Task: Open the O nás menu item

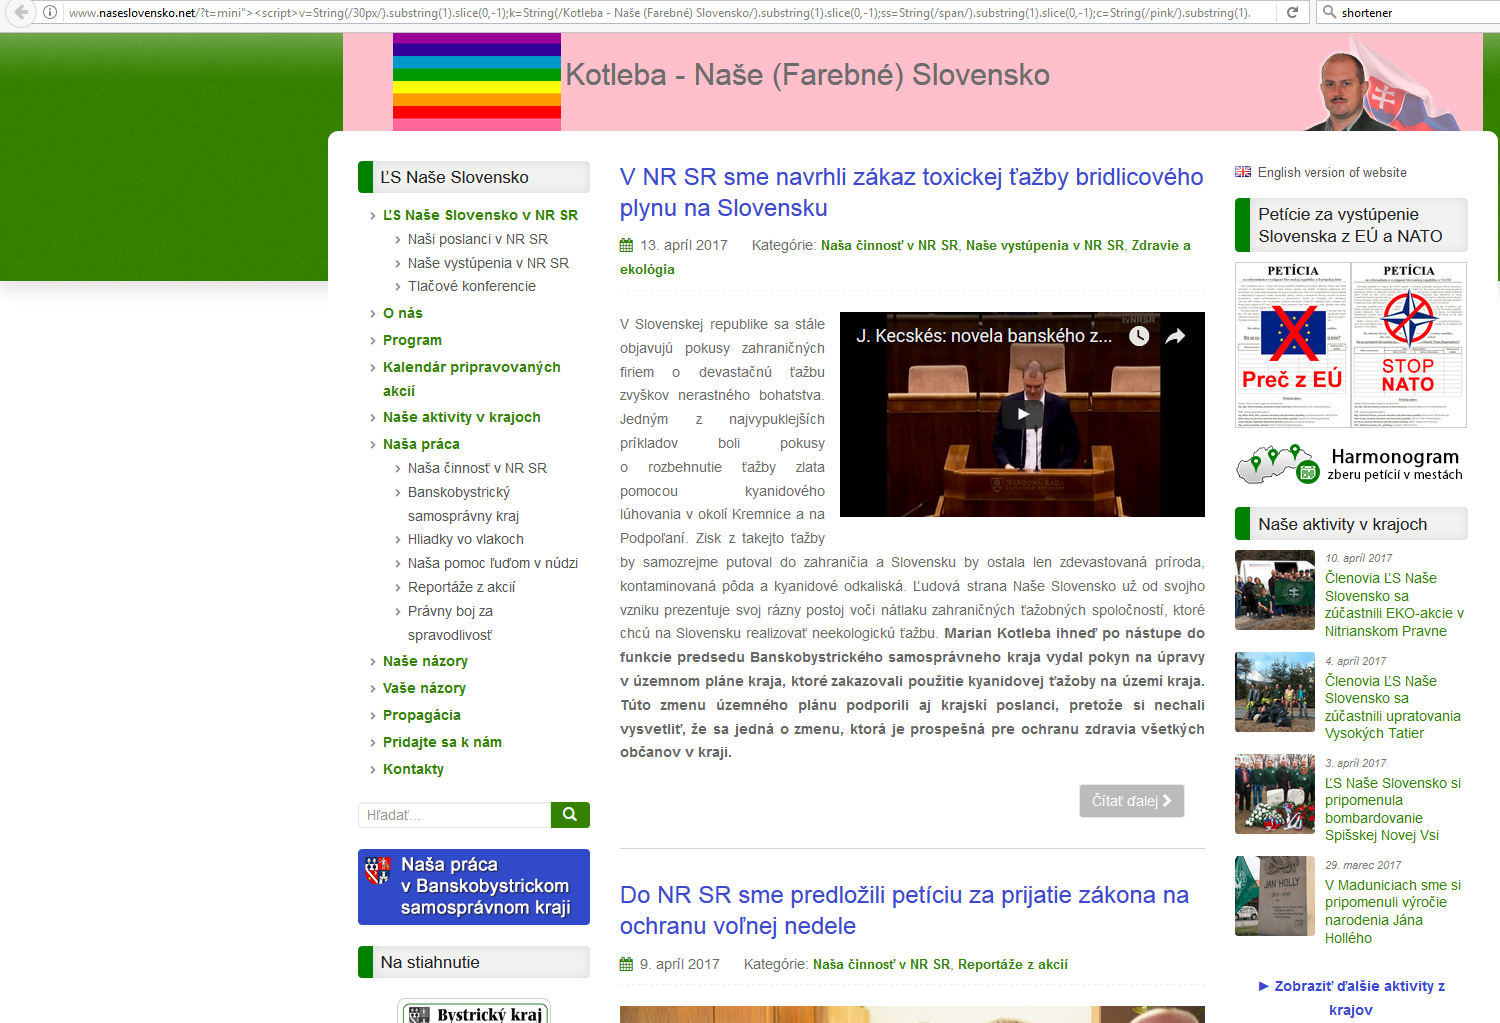Action: click(x=403, y=313)
